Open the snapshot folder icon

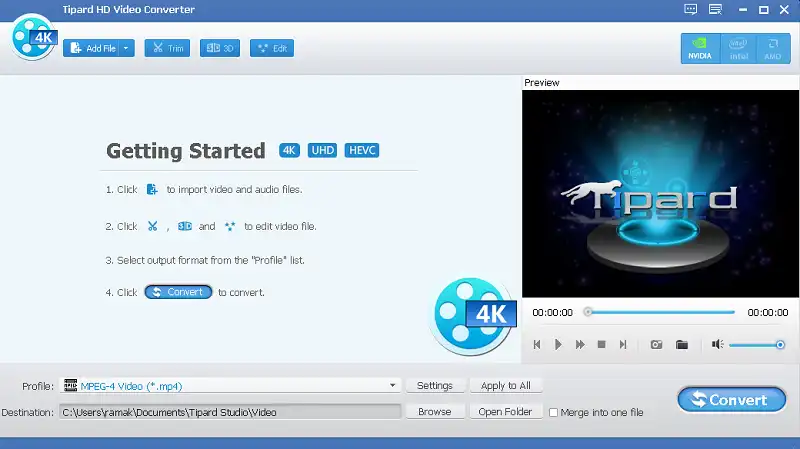682,344
